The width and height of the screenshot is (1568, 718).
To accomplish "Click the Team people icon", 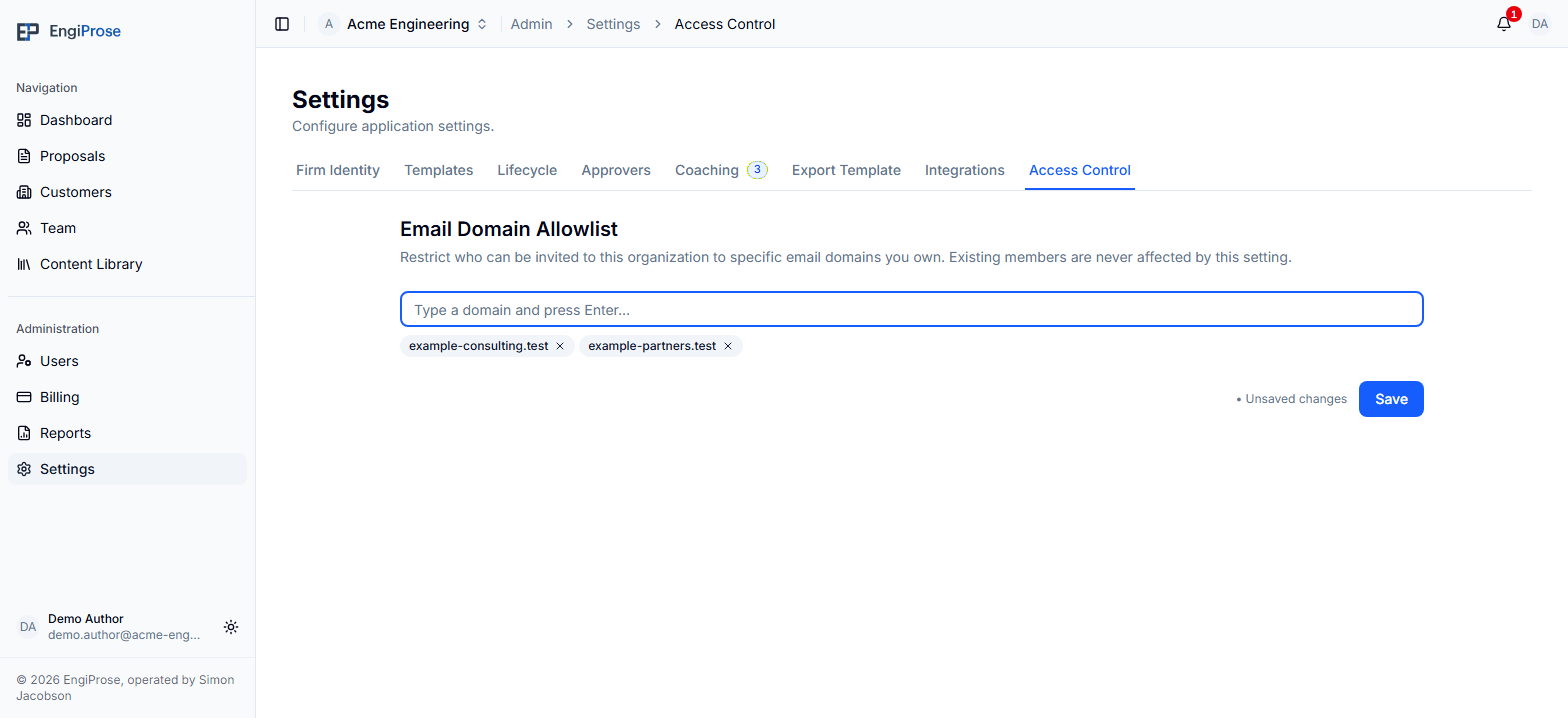I will click(x=24, y=228).
